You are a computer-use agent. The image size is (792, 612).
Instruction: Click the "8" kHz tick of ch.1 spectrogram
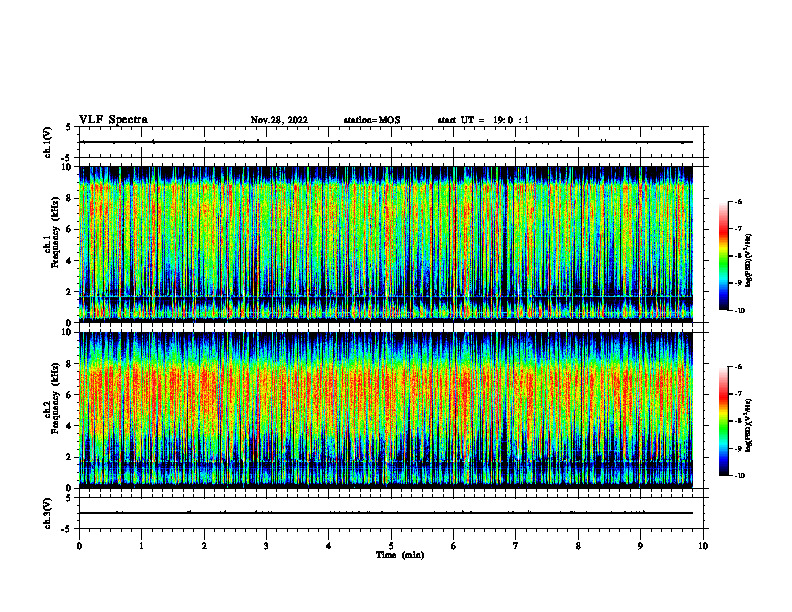click(x=69, y=198)
